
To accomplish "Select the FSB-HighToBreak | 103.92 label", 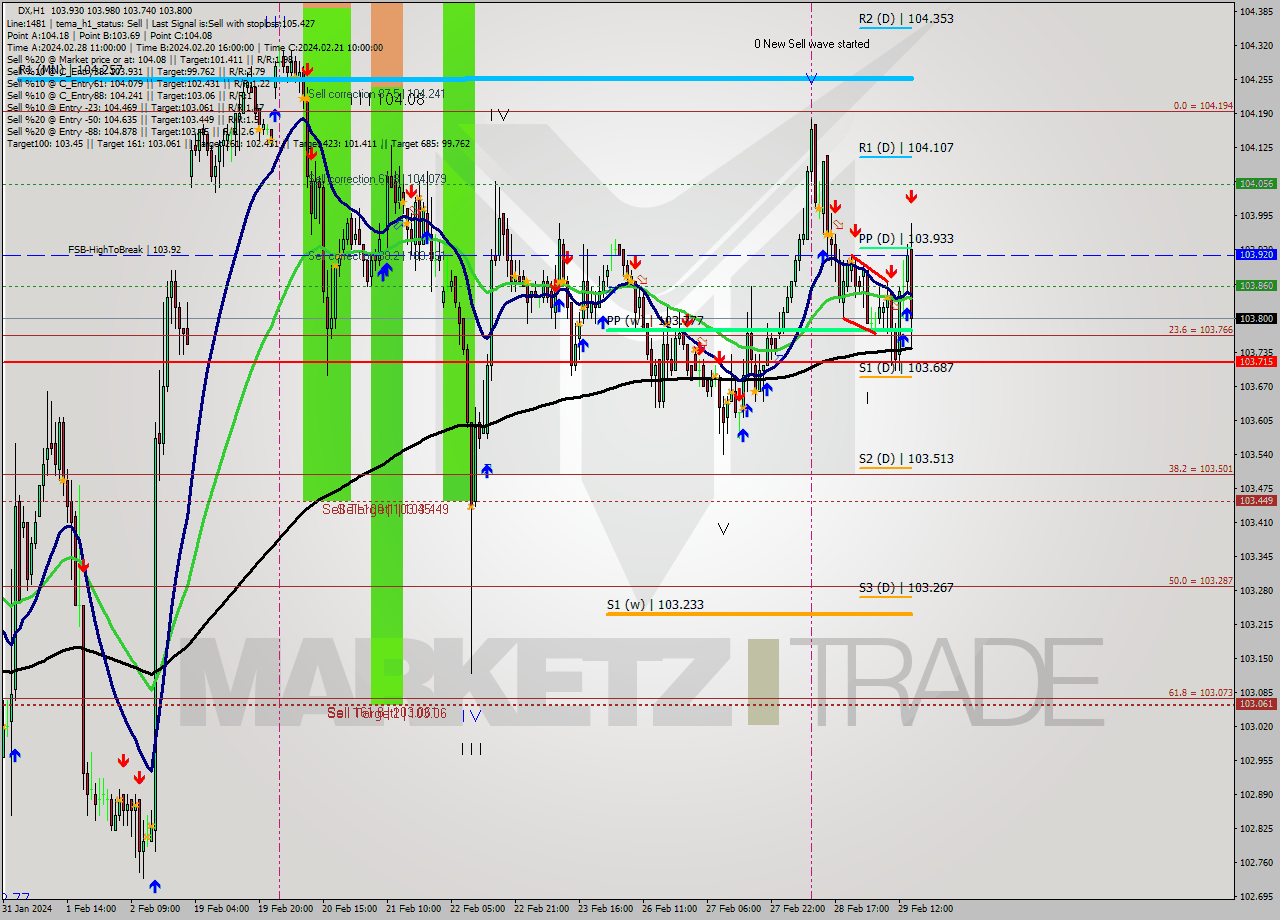I will tap(124, 249).
